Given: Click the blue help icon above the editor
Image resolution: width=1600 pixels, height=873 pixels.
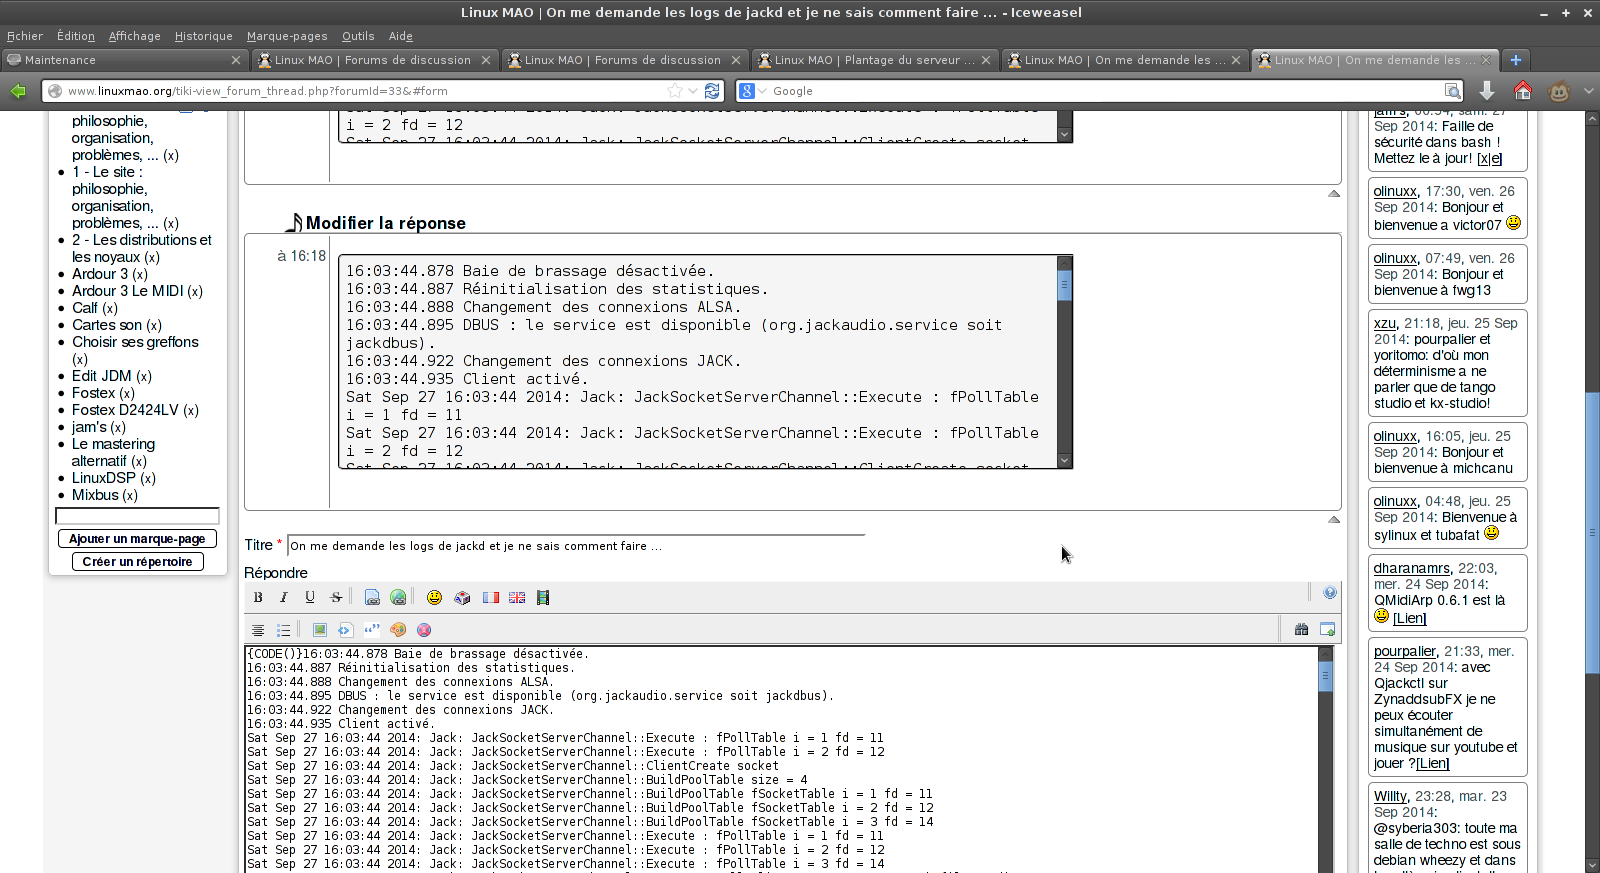Looking at the screenshot, I should pyautogui.click(x=1329, y=593).
